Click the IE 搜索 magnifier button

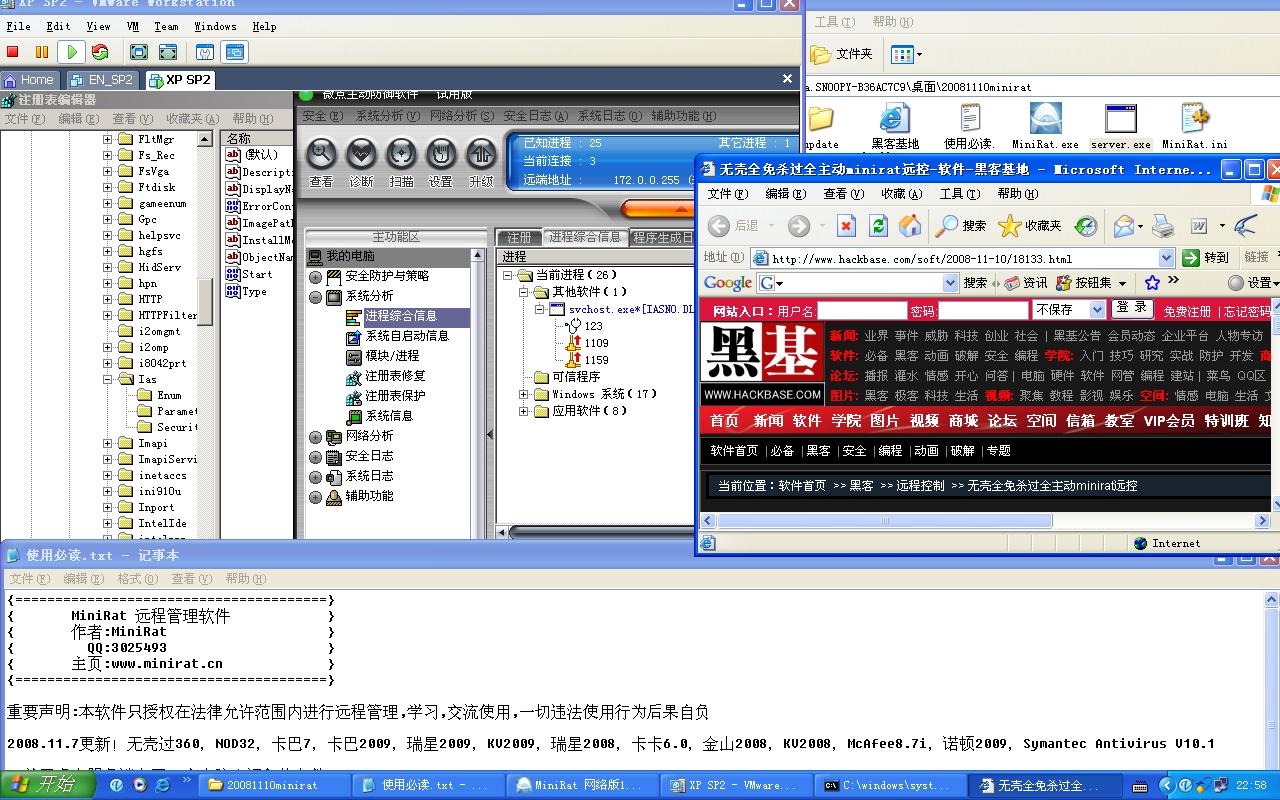(960, 226)
